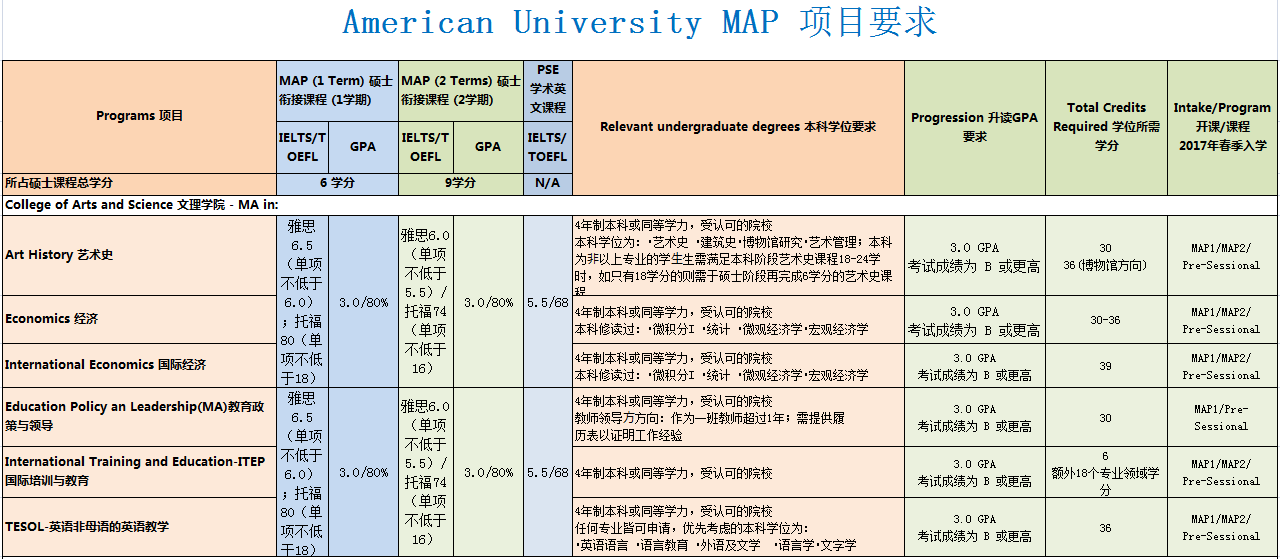Click the 所占硕士课程总学分 row label
The width and height of the screenshot is (1280, 559).
point(140,183)
